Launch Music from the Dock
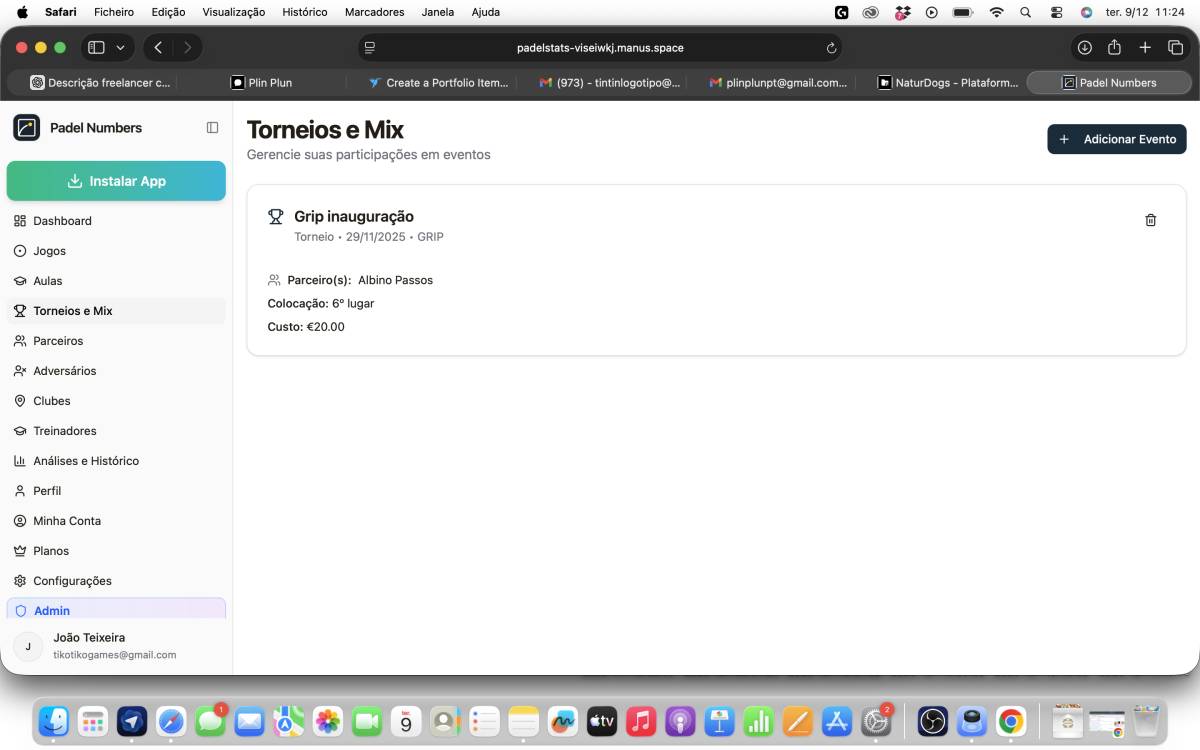 [641, 720]
